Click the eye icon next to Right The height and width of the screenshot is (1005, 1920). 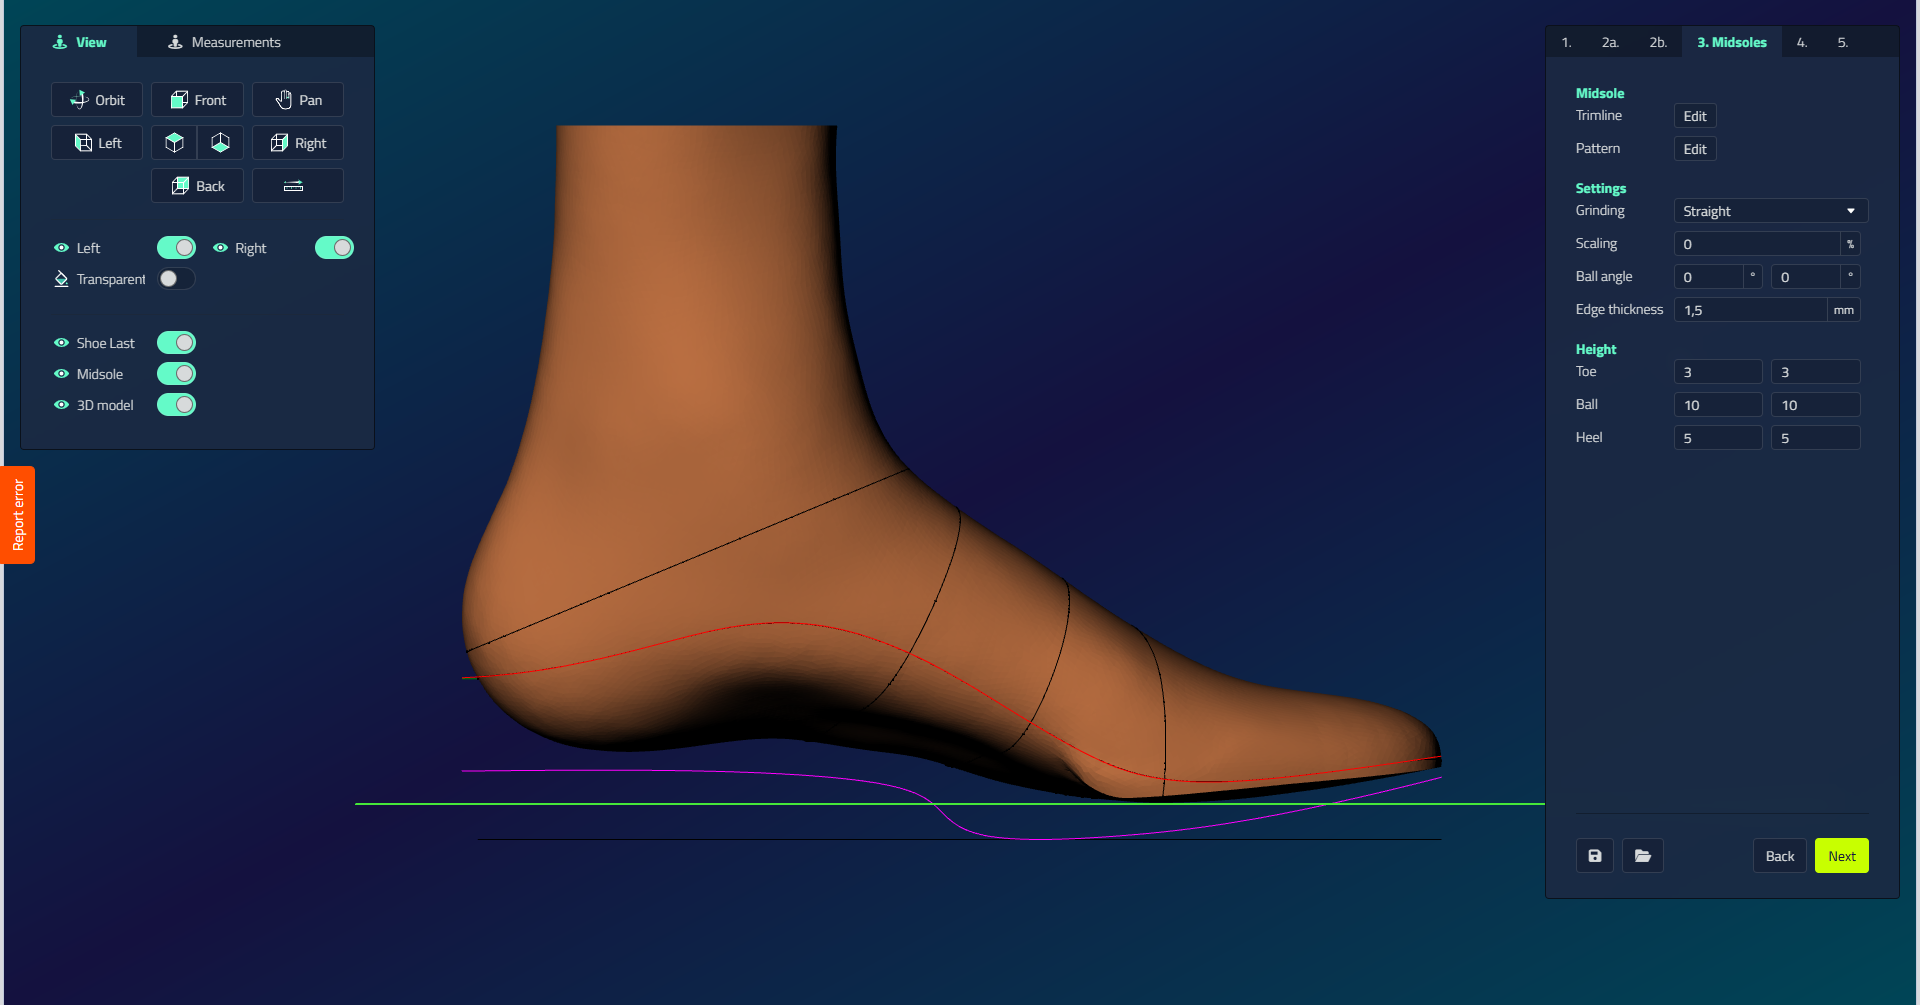(220, 248)
